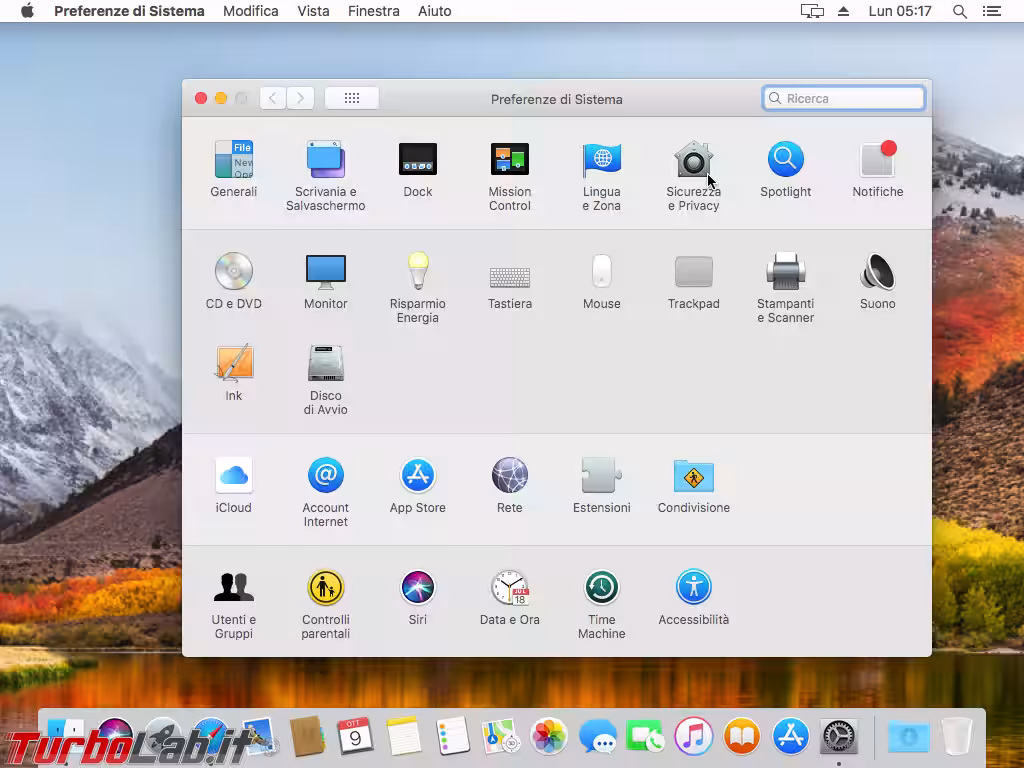
Task: Launch iTunes from the Dock
Action: point(693,737)
